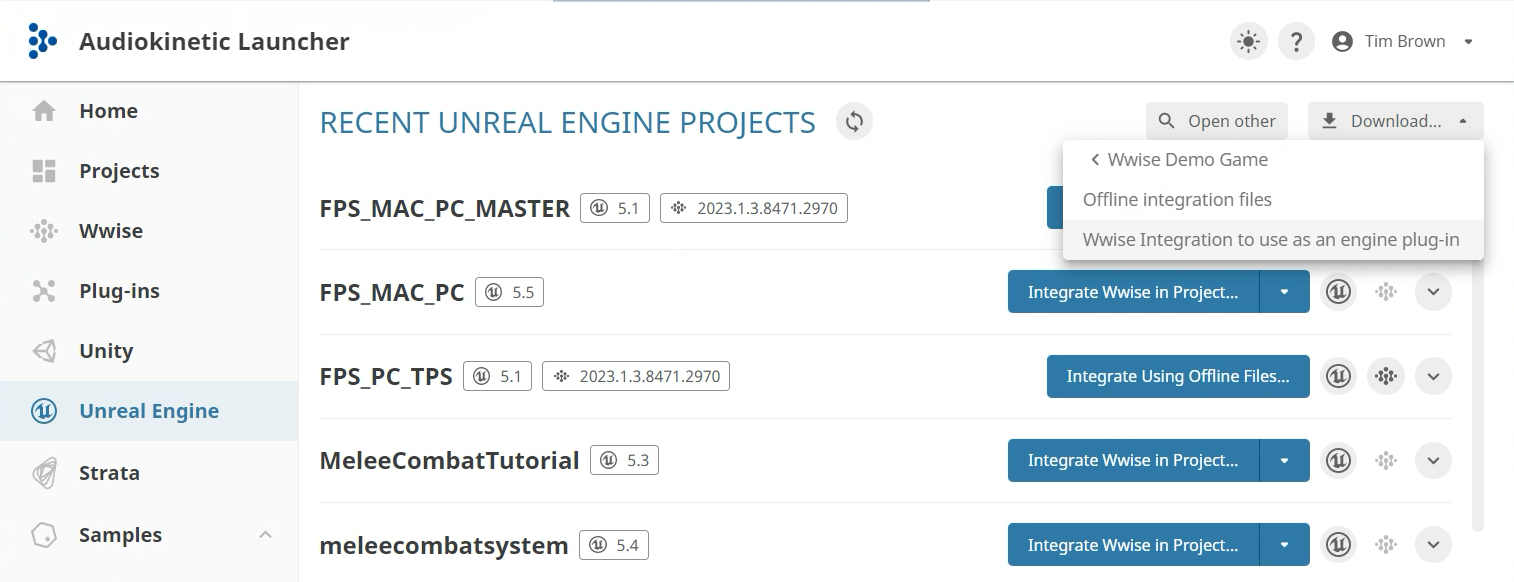The height and width of the screenshot is (582, 1514).
Task: Click Integrate Using Offline Files button
Action: (1178, 376)
